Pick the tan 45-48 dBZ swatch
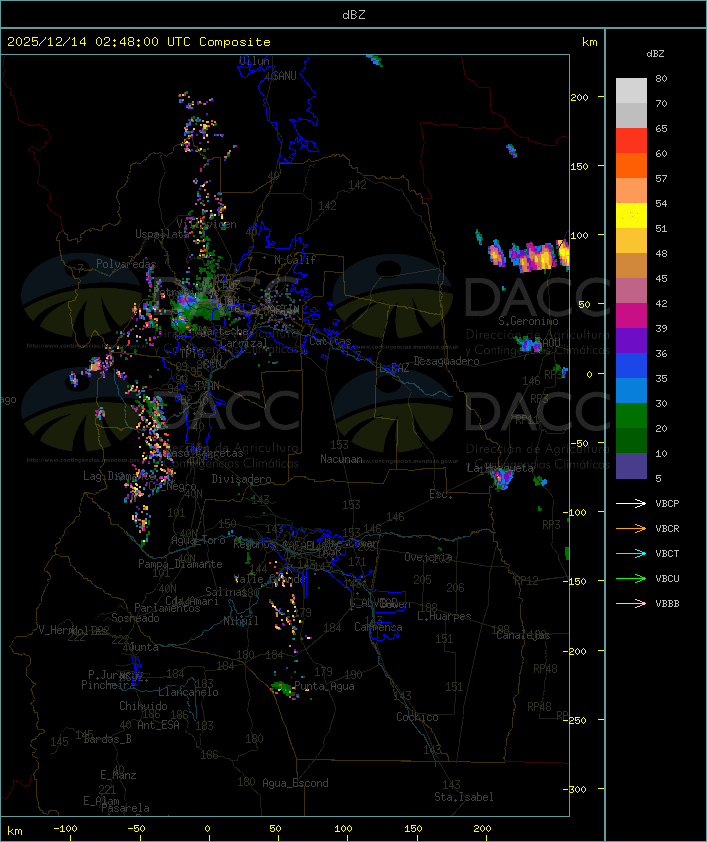The width and height of the screenshot is (707, 842). (x=631, y=266)
